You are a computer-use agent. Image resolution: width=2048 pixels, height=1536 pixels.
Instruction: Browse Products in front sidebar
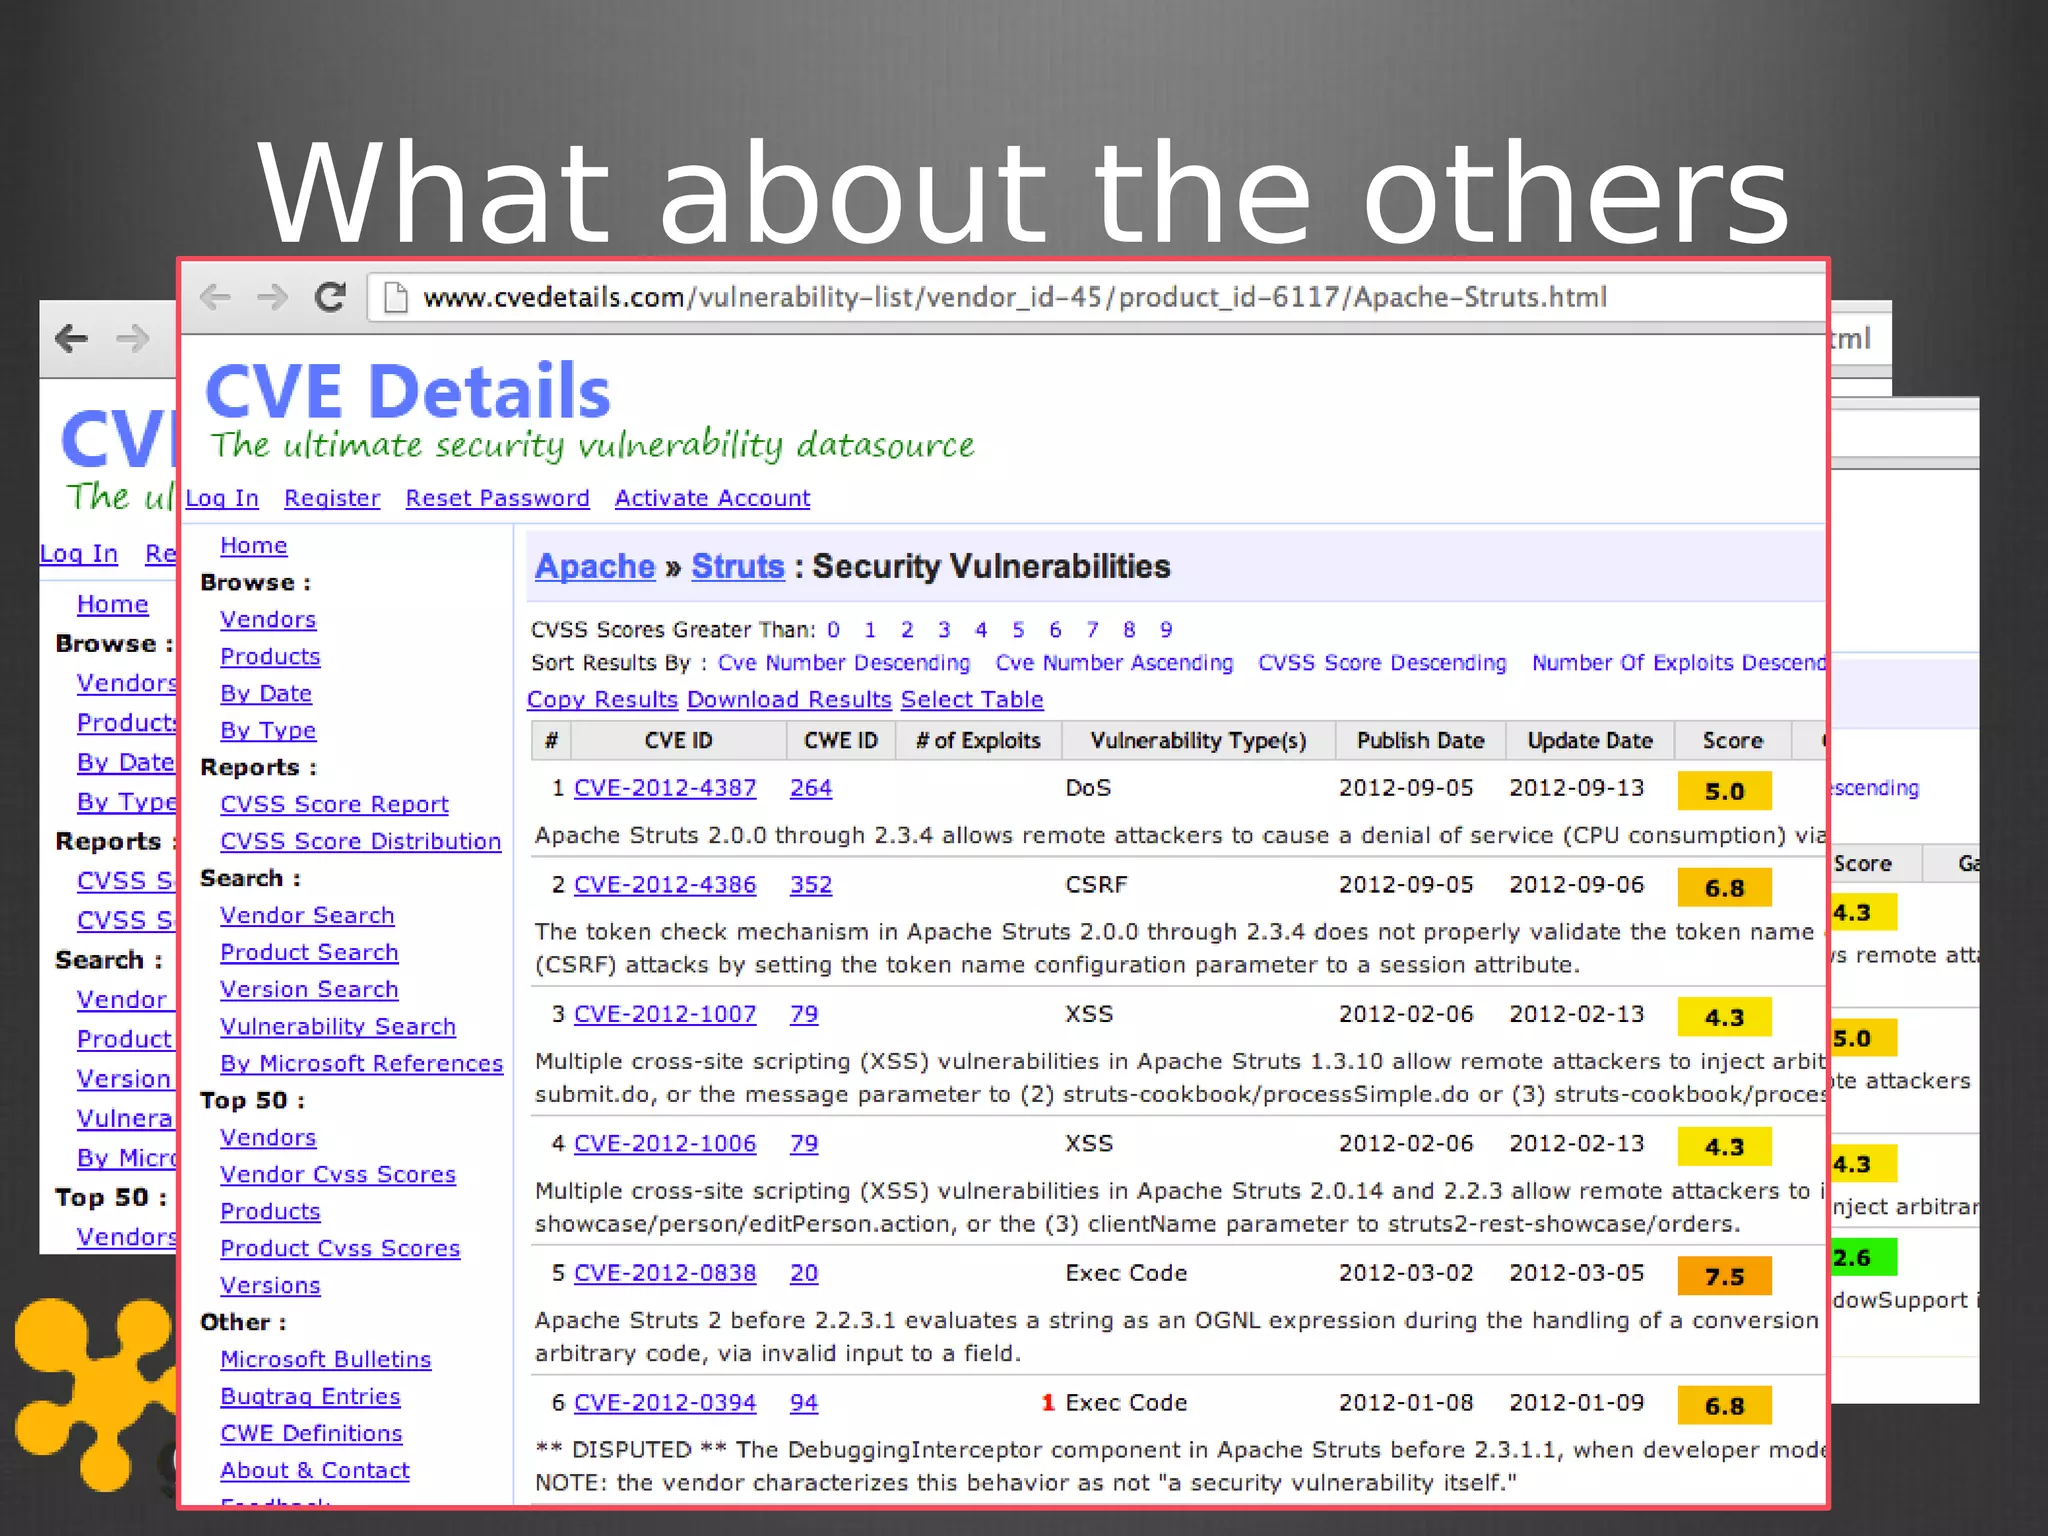270,657
